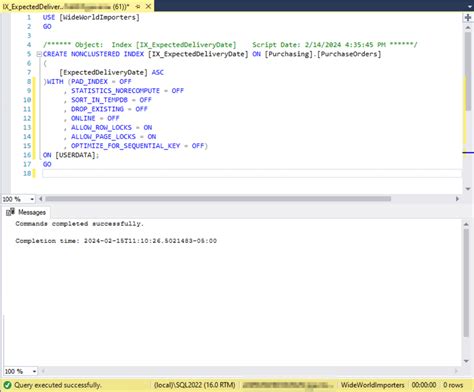Click 'PAD_INDEX = OFF' on line 8

point(101,82)
